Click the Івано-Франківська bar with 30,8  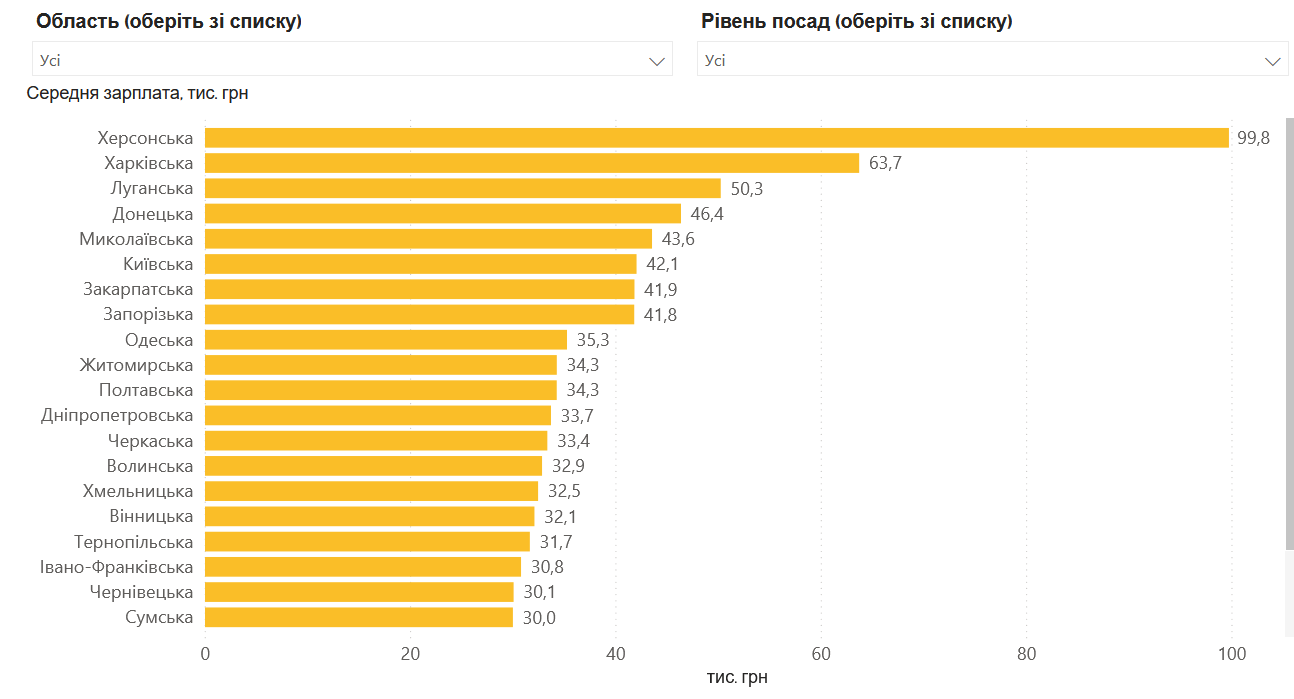pyautogui.click(x=363, y=567)
